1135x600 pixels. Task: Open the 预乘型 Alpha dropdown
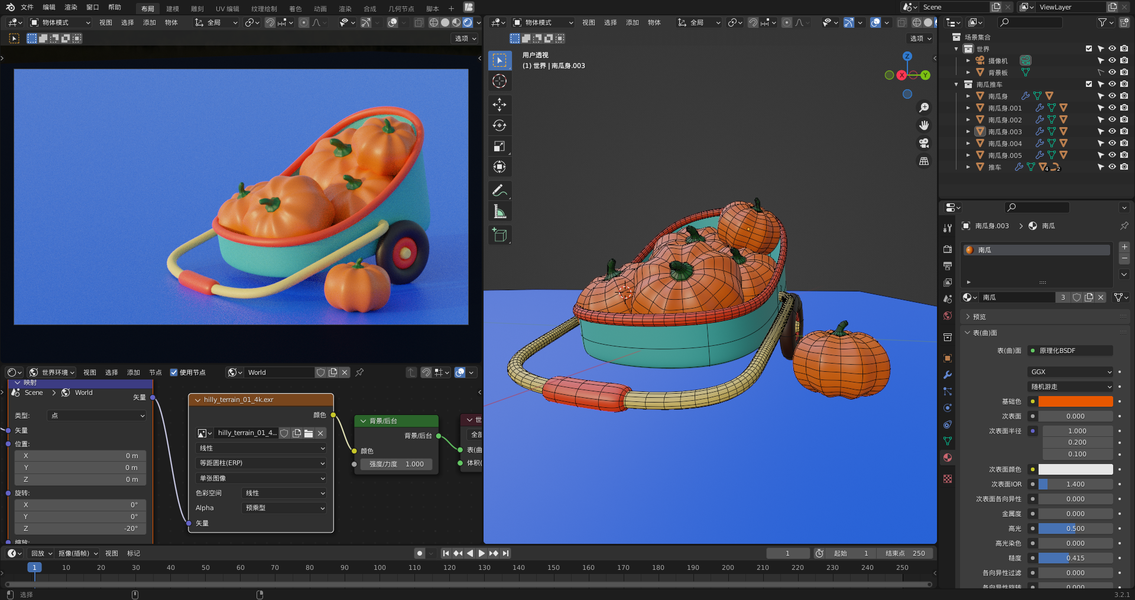point(284,508)
